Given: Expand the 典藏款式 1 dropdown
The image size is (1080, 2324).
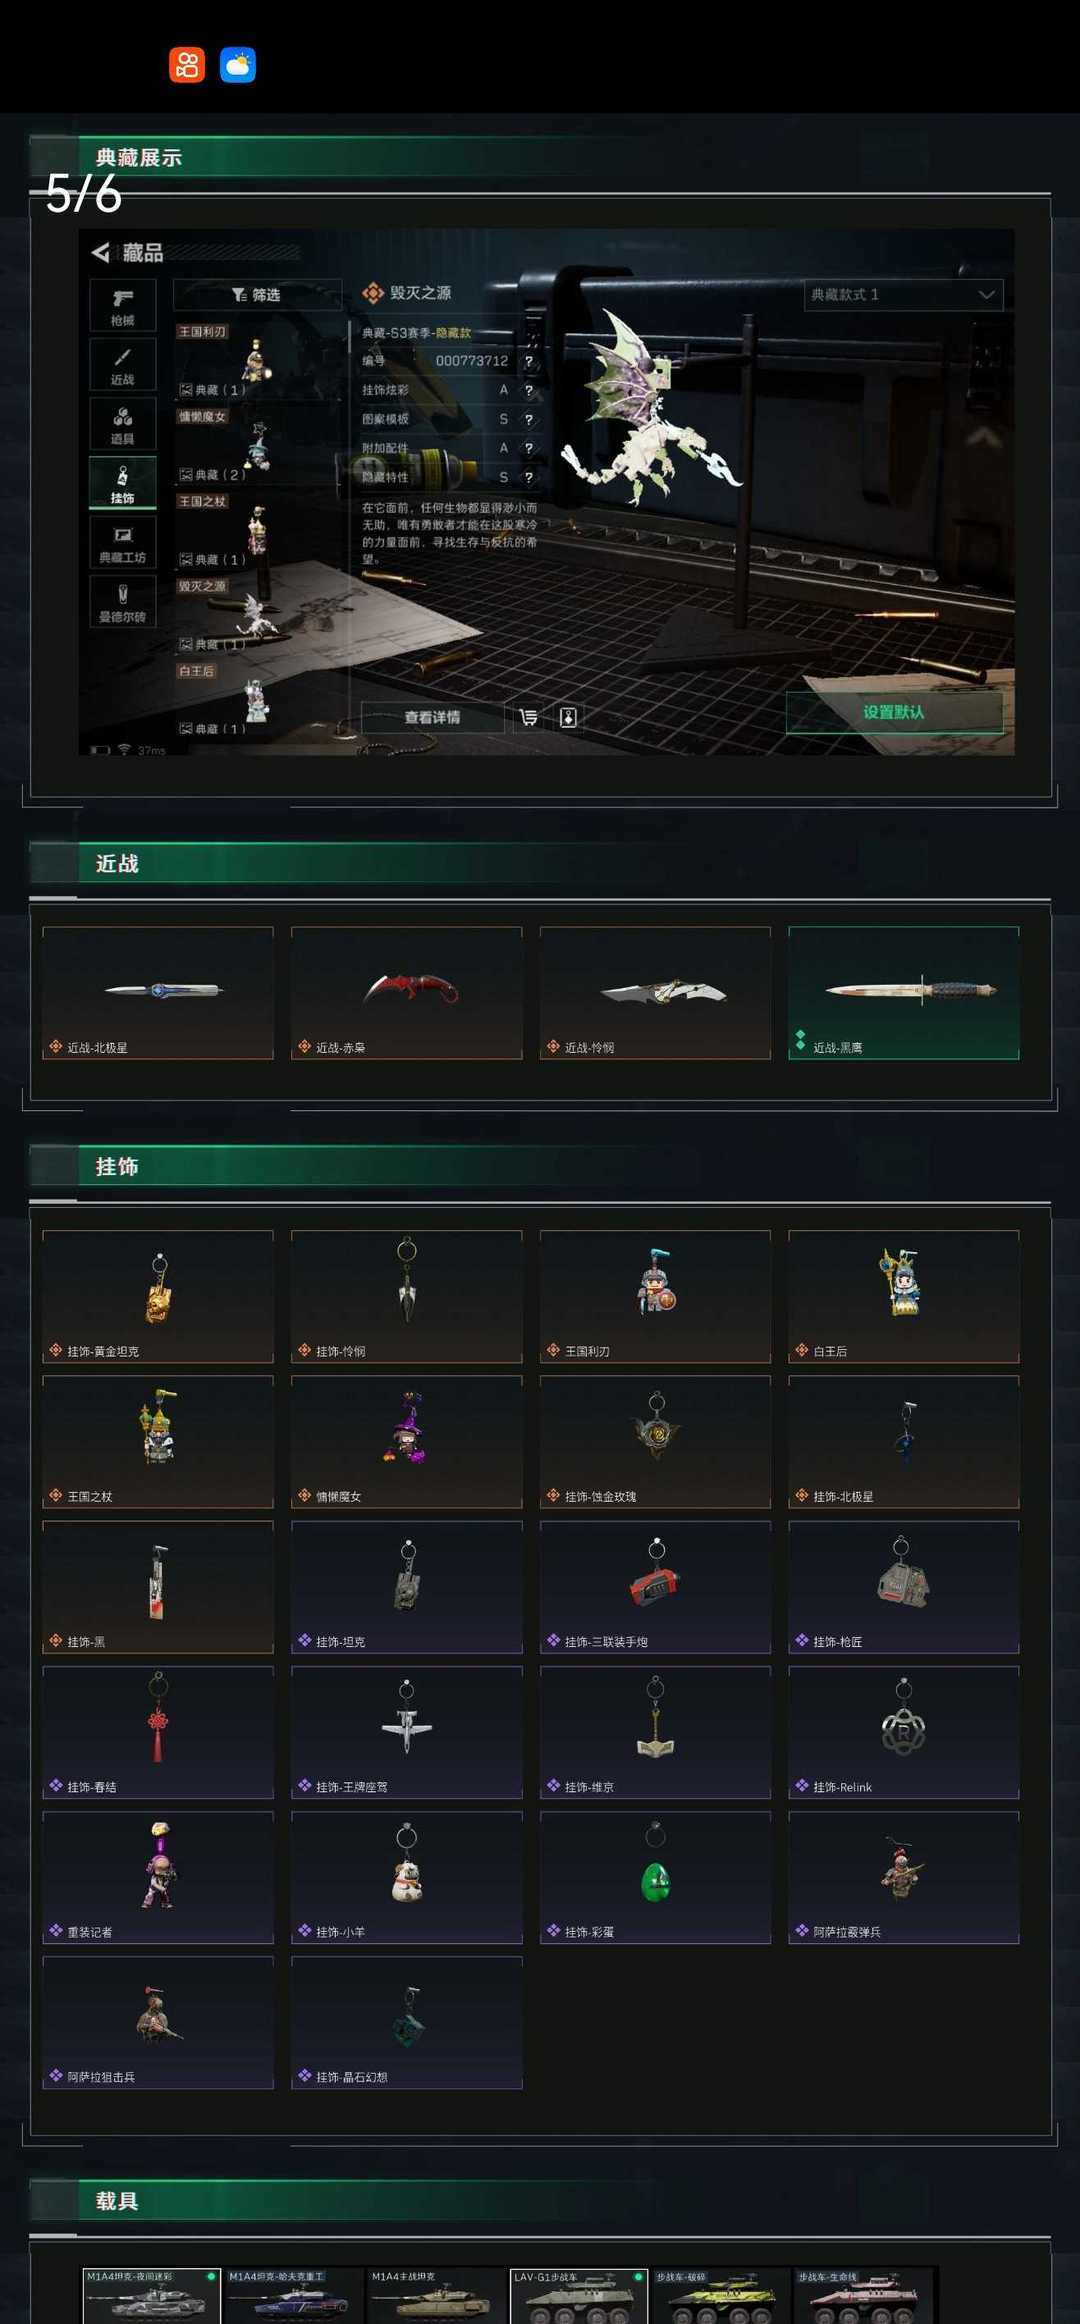Looking at the screenshot, I should tap(903, 295).
